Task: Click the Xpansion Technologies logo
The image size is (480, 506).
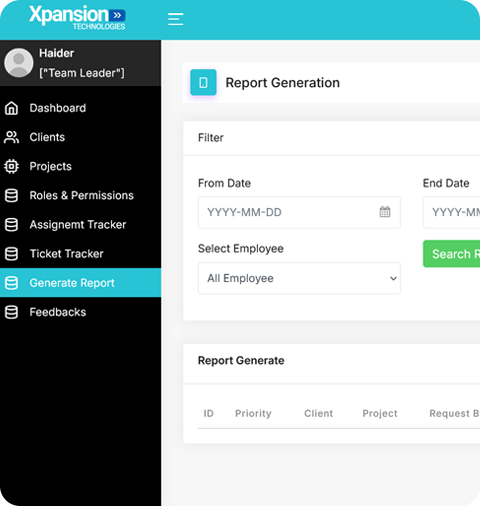Action: (x=77, y=17)
